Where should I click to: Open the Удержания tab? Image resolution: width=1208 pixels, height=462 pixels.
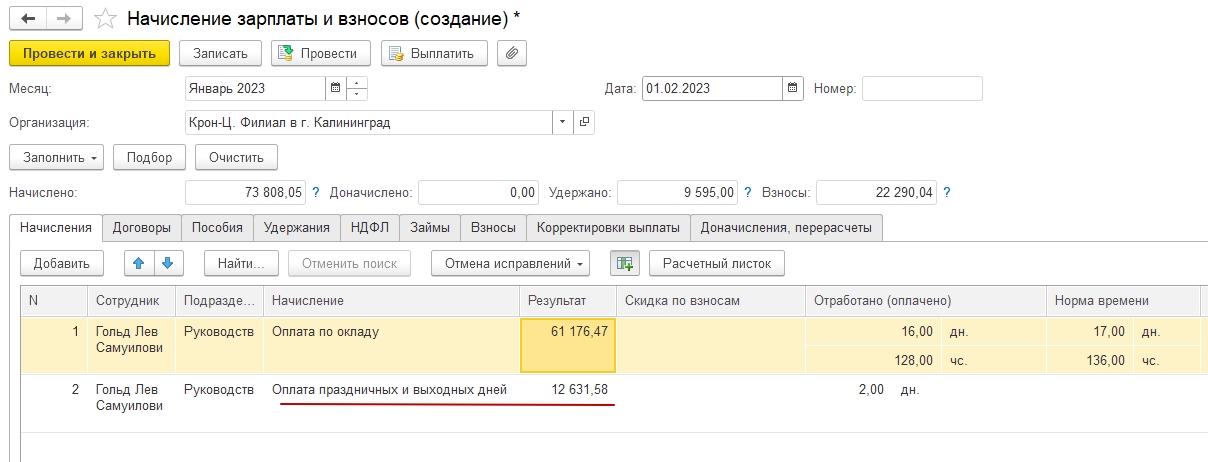coord(296,228)
